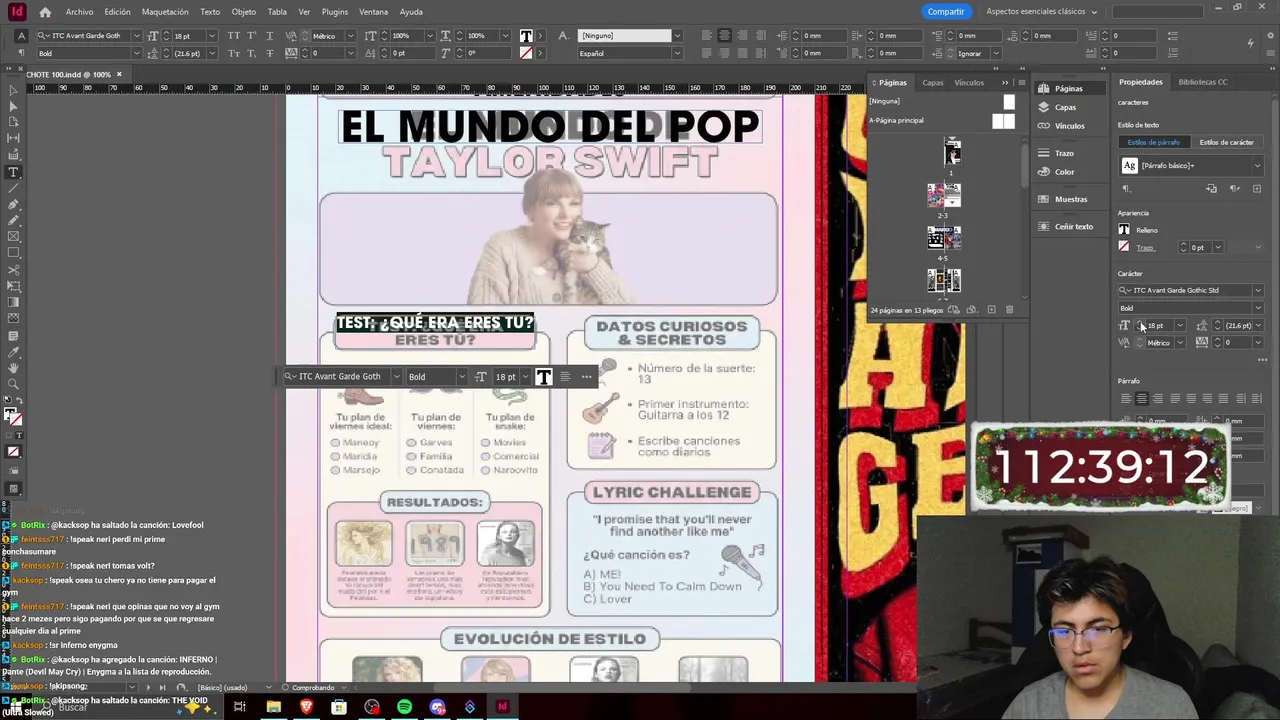This screenshot has width=1280, height=720.
Task: Show more Character options in Properties
Action: click(x=1262, y=359)
